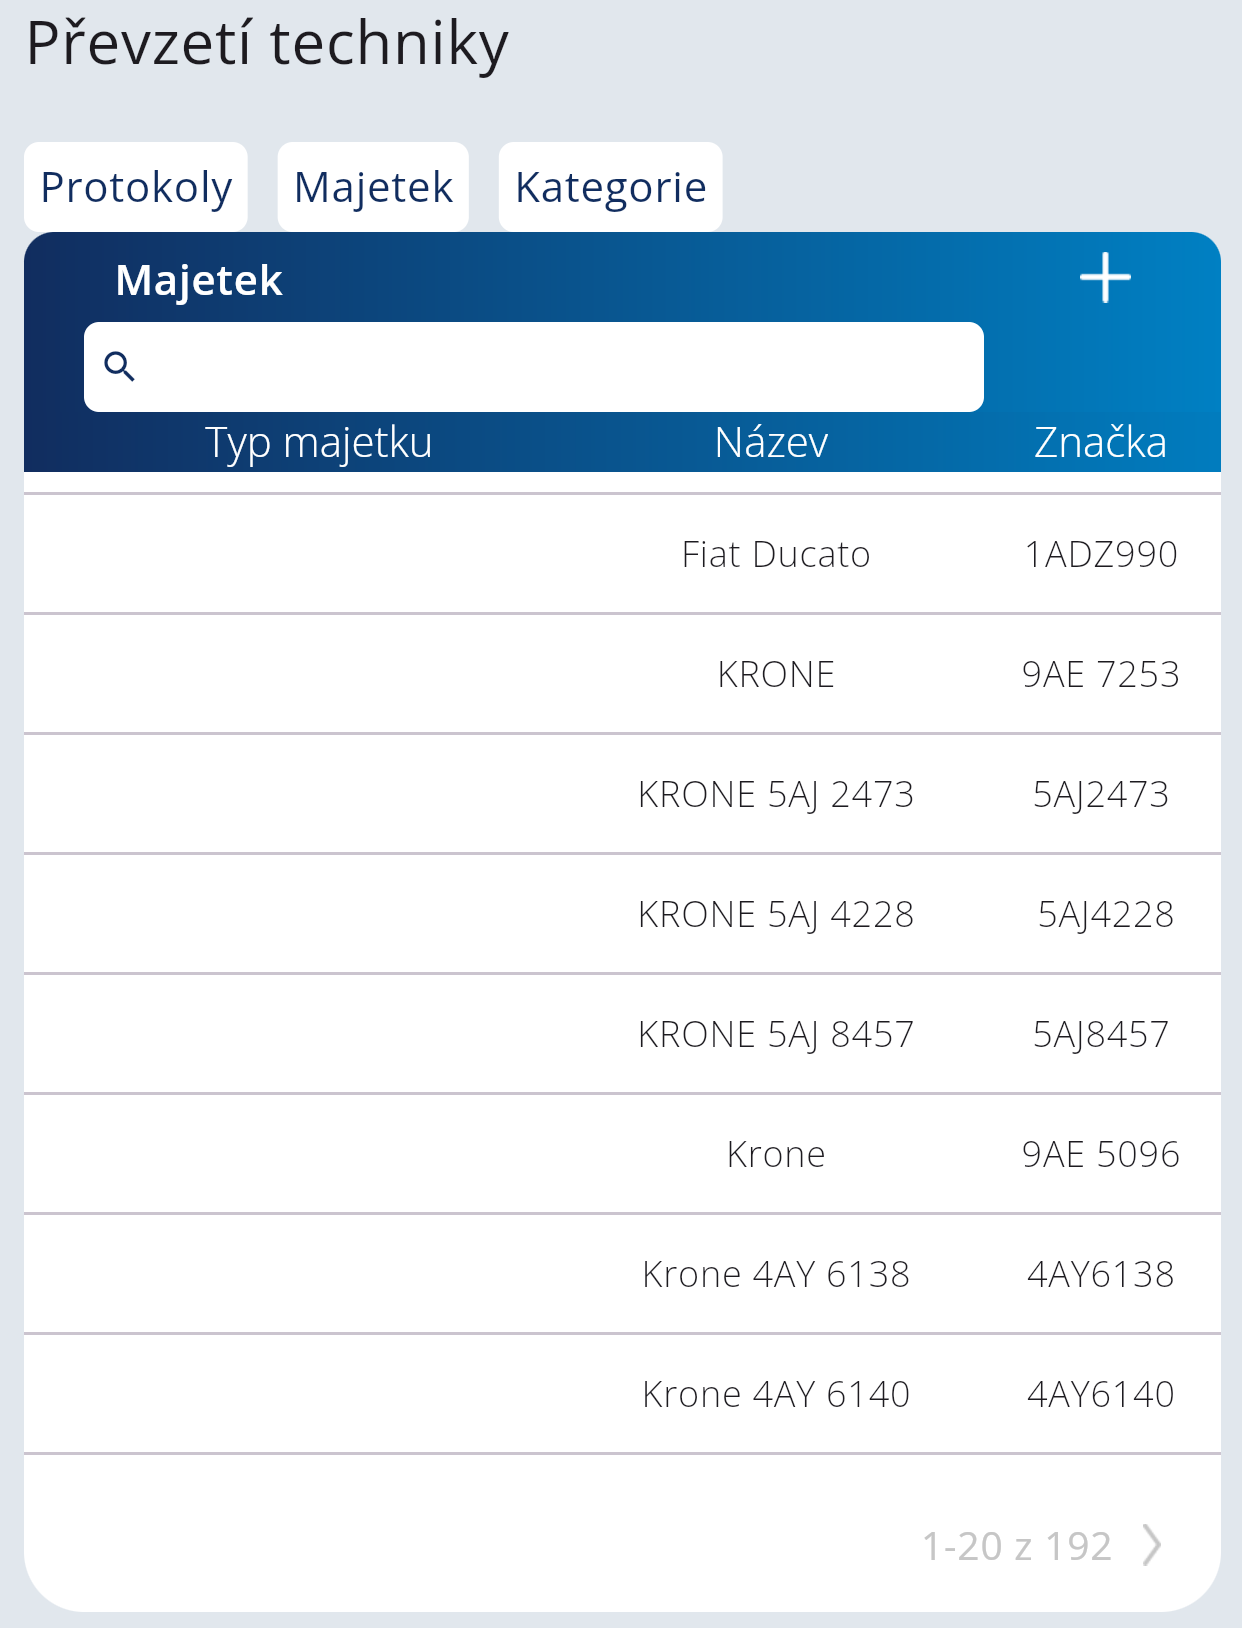Sort by Název column header
The height and width of the screenshot is (1628, 1242).
point(771,442)
